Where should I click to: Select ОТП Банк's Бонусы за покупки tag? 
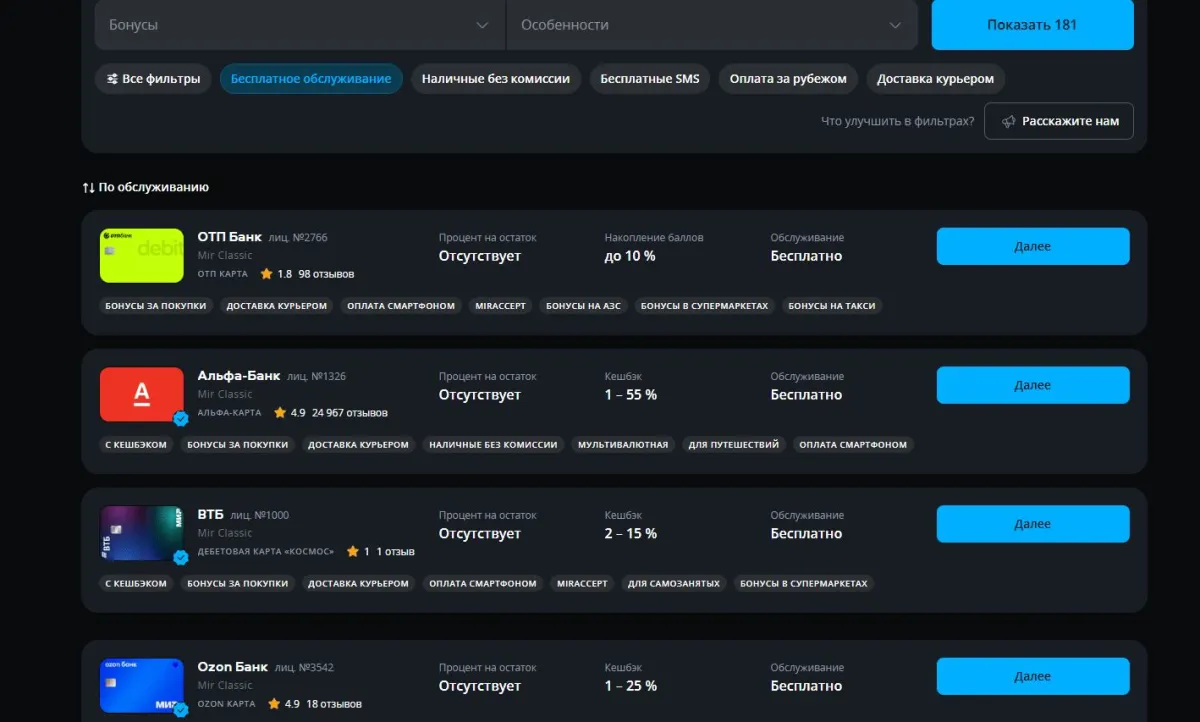tap(156, 306)
